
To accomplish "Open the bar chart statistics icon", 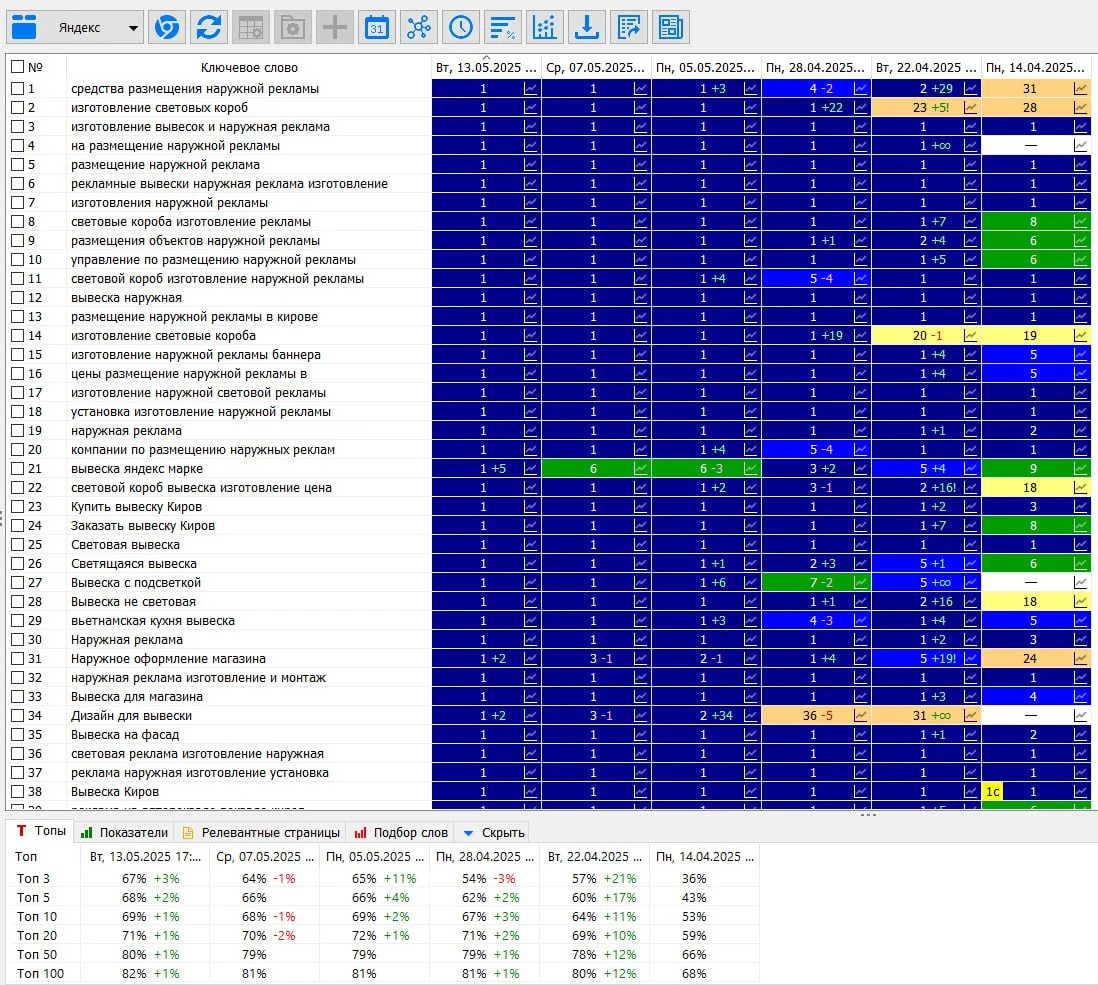I will (545, 27).
